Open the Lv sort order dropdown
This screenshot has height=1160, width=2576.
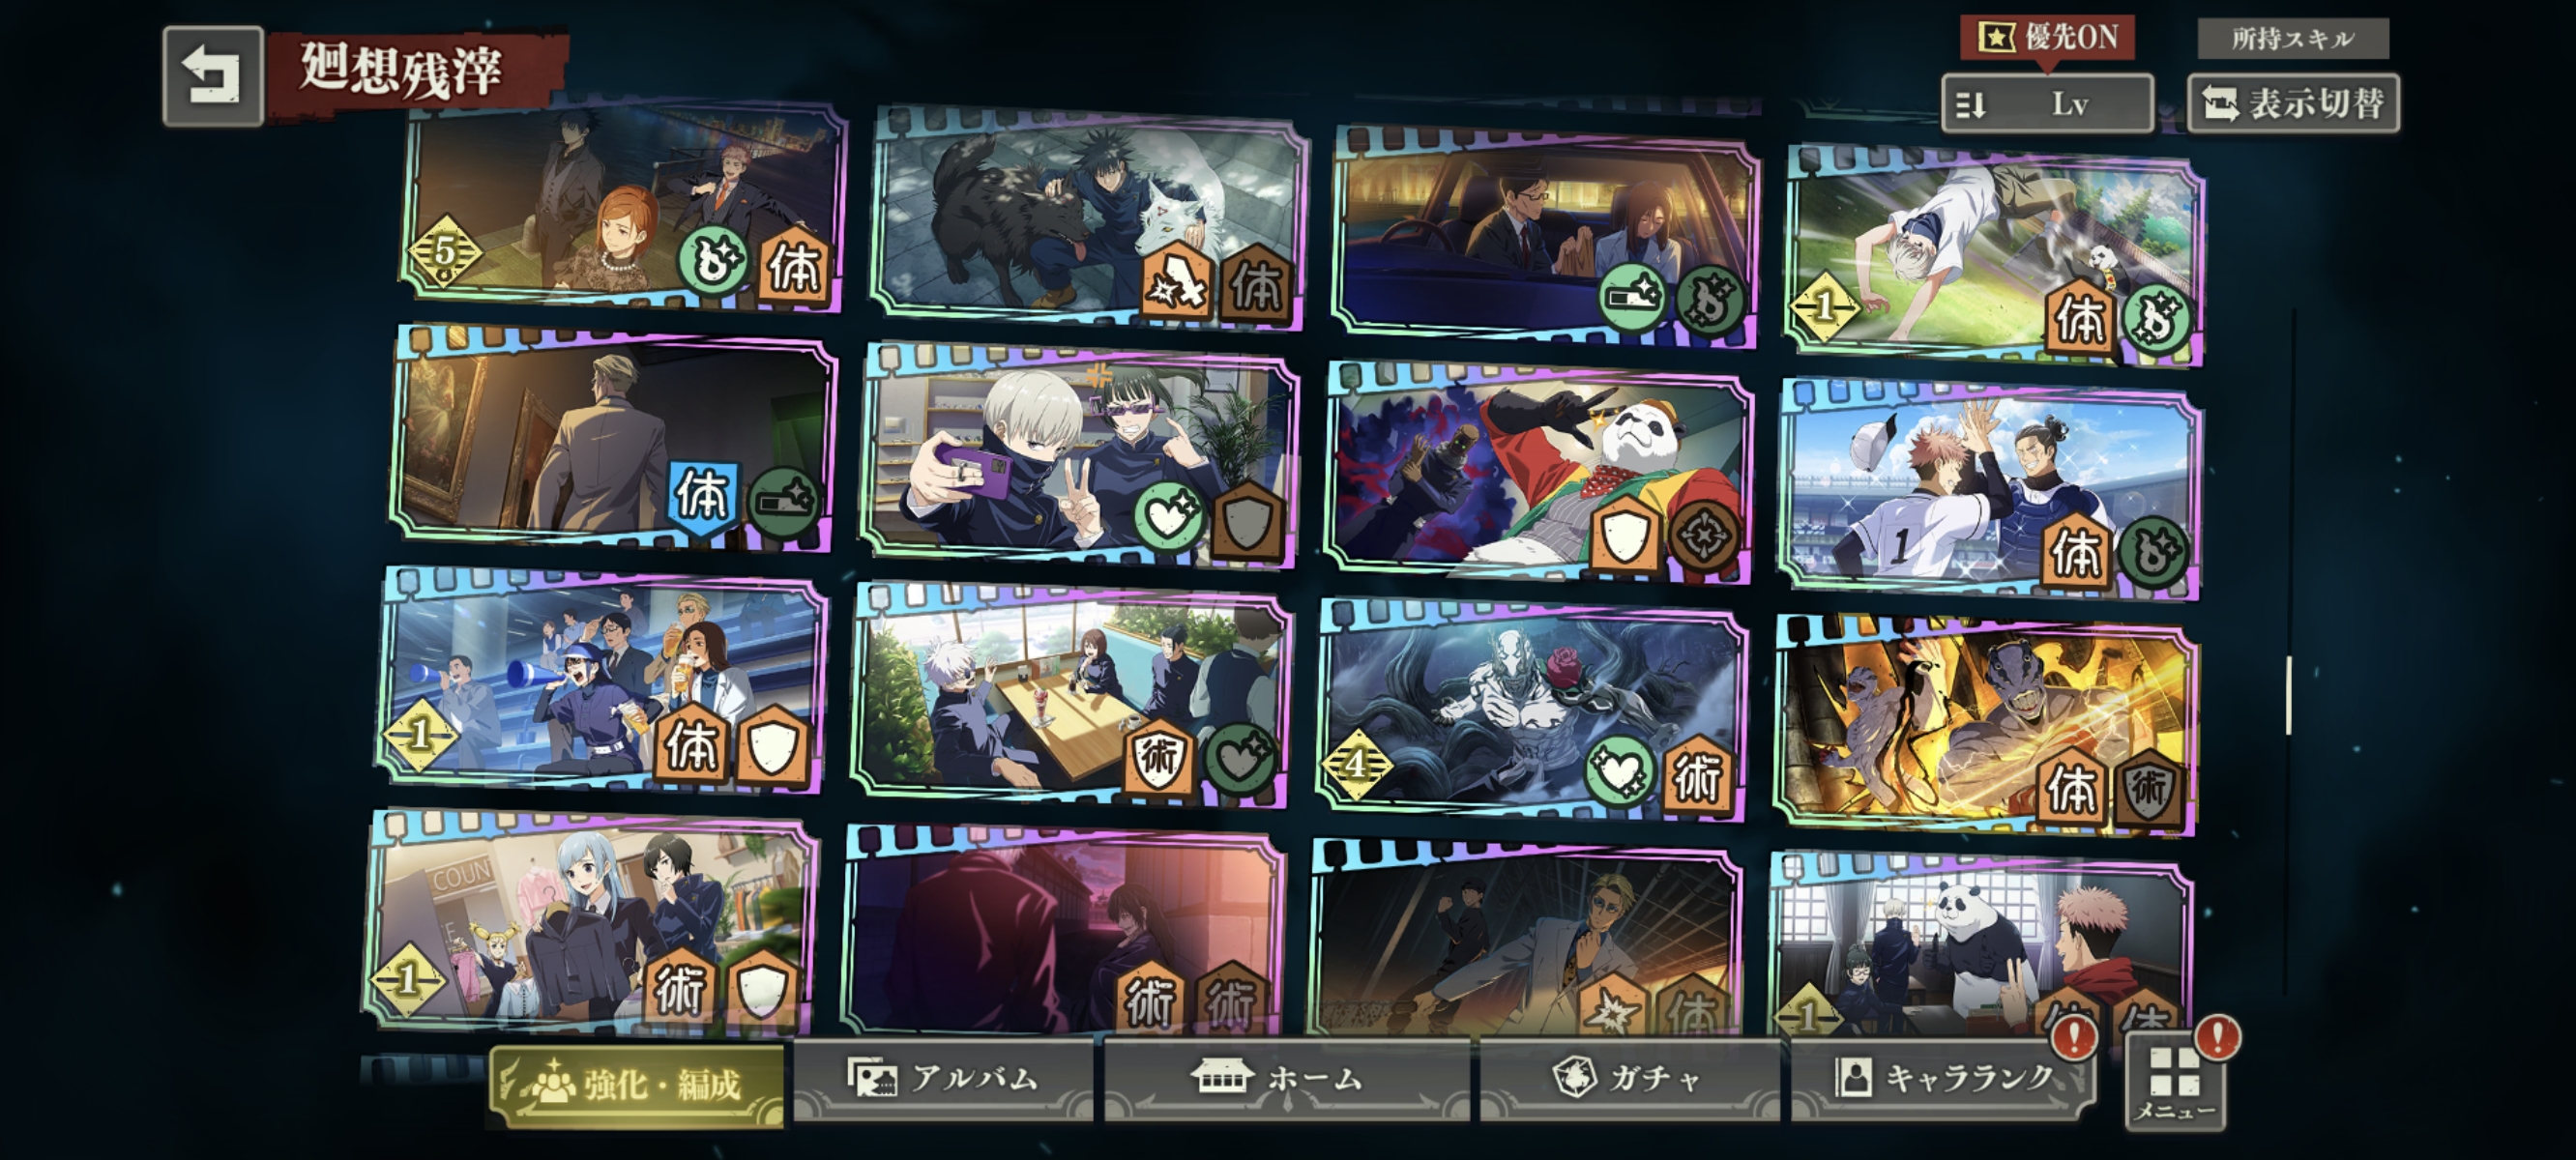tap(2047, 104)
